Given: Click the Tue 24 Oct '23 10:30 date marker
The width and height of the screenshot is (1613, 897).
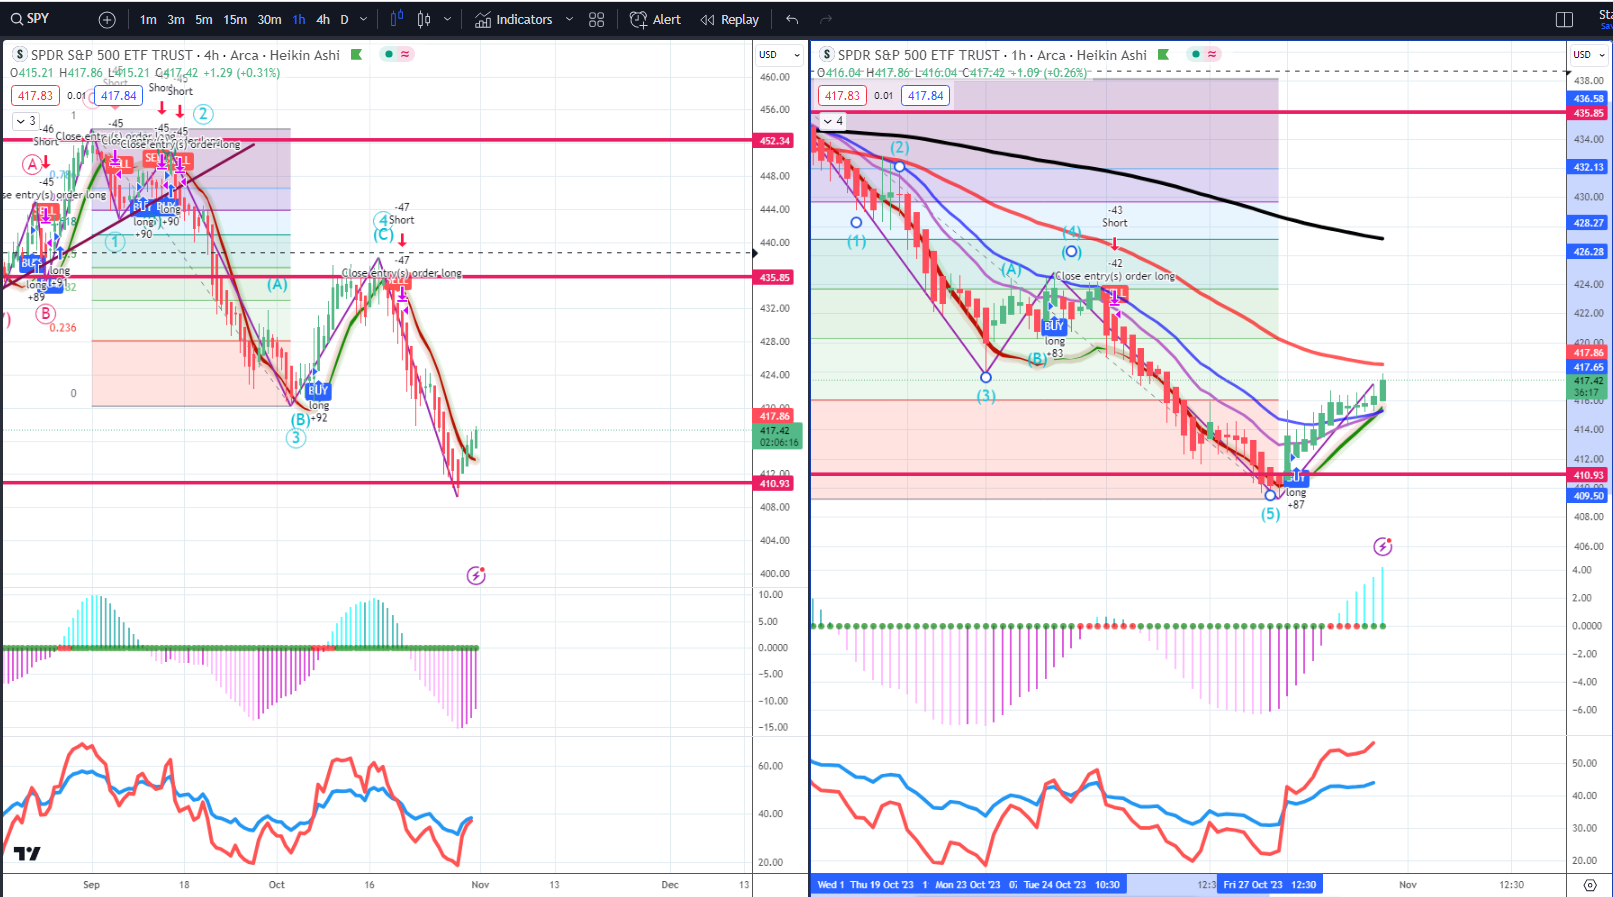Looking at the screenshot, I should coord(1072,885).
